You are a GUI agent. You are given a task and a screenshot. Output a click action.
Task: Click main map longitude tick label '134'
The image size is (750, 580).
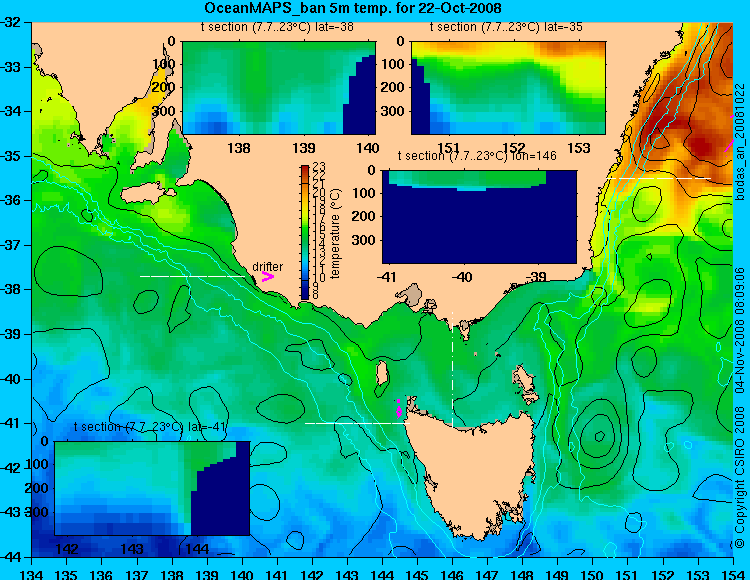(x=32, y=574)
